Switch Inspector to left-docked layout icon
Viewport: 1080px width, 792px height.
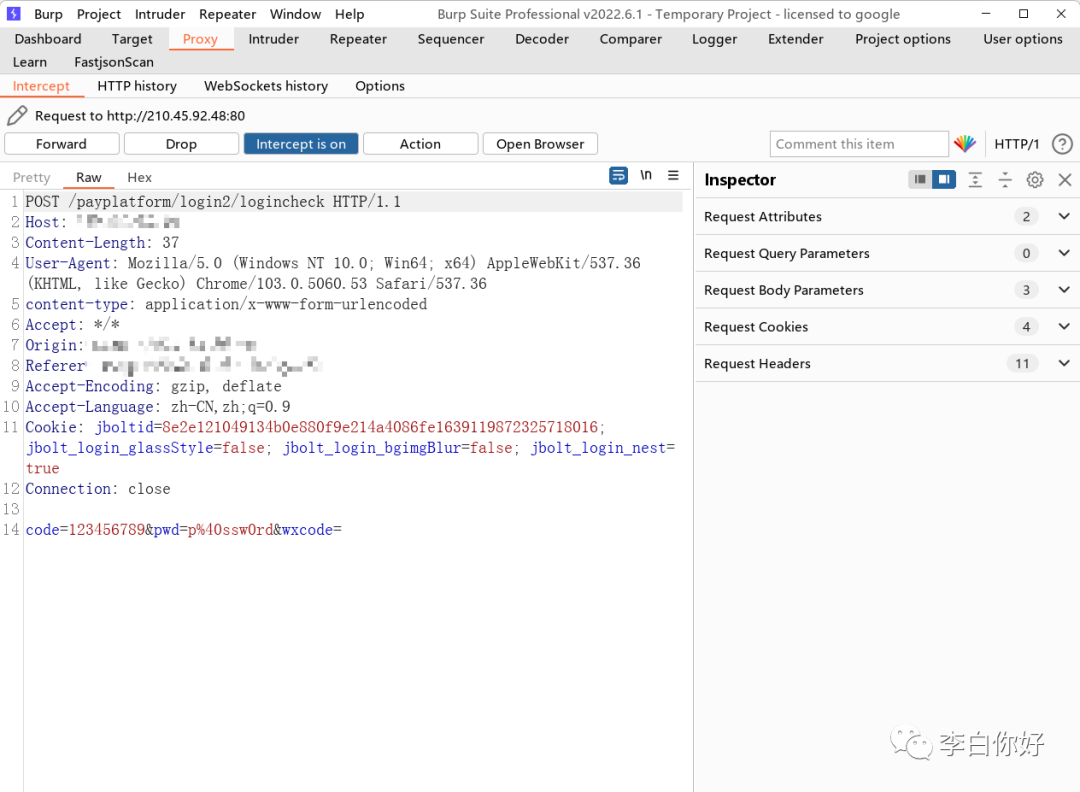pyautogui.click(x=920, y=180)
